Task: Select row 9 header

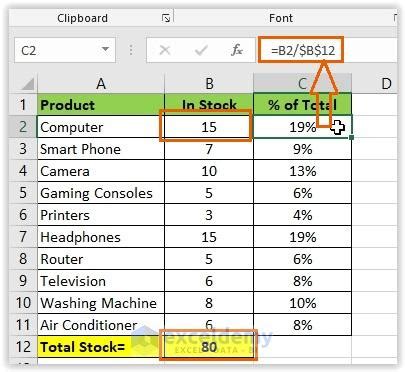Action: (x=23, y=281)
